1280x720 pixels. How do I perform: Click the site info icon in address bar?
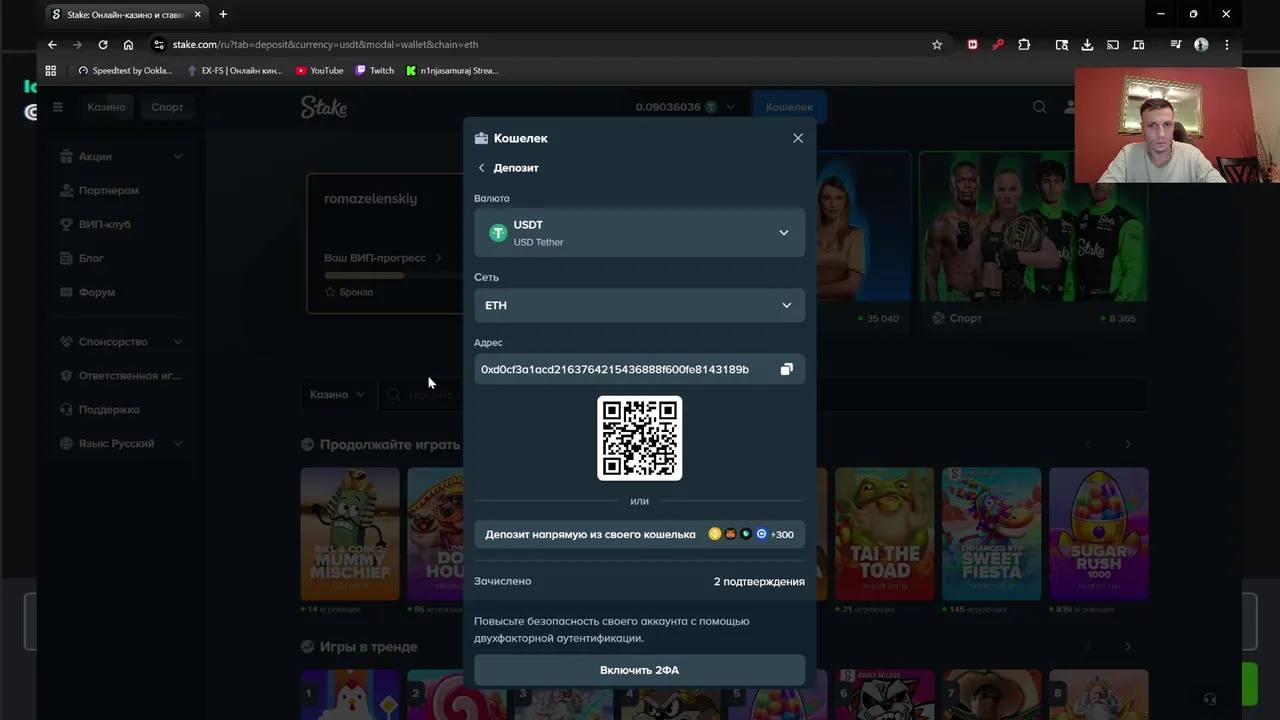[158, 45]
